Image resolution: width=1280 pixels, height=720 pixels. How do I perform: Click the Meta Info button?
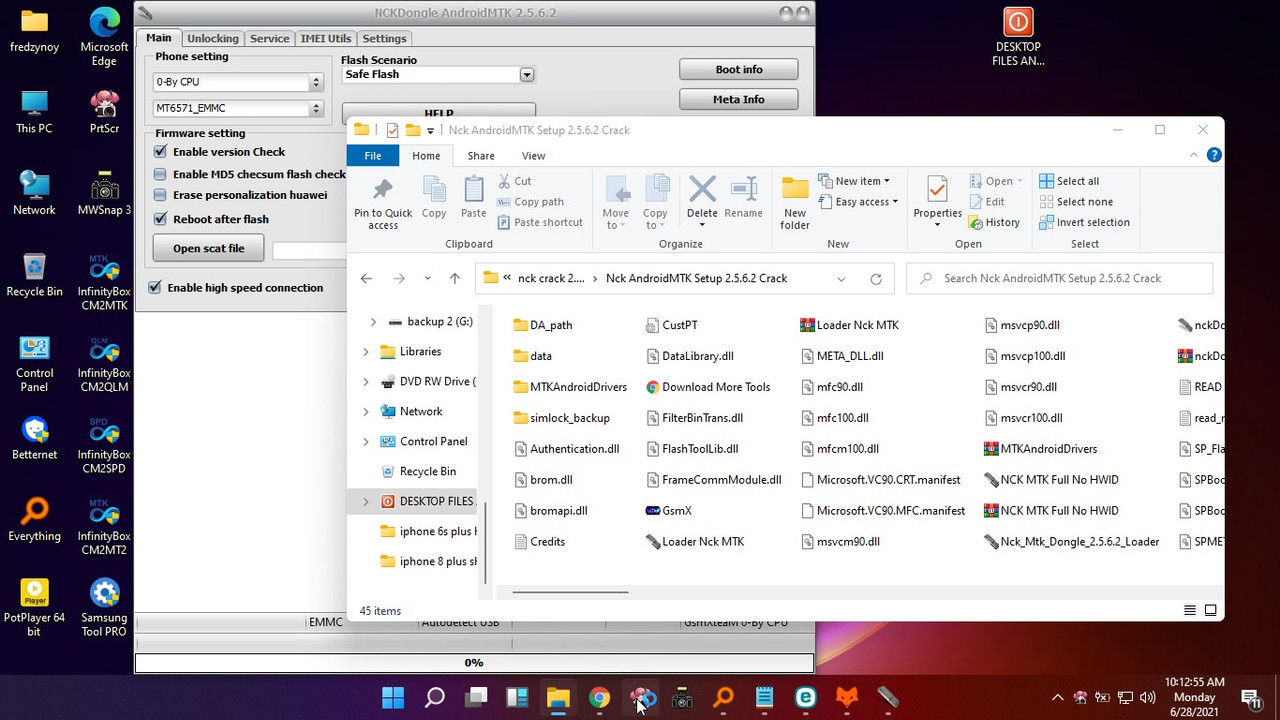tap(739, 99)
